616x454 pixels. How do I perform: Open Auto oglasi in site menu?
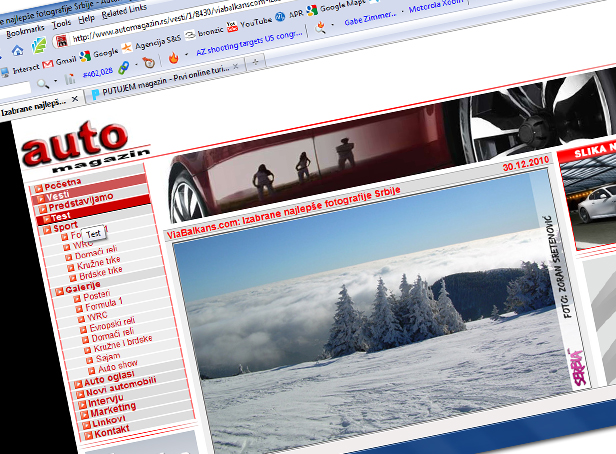click(109, 378)
